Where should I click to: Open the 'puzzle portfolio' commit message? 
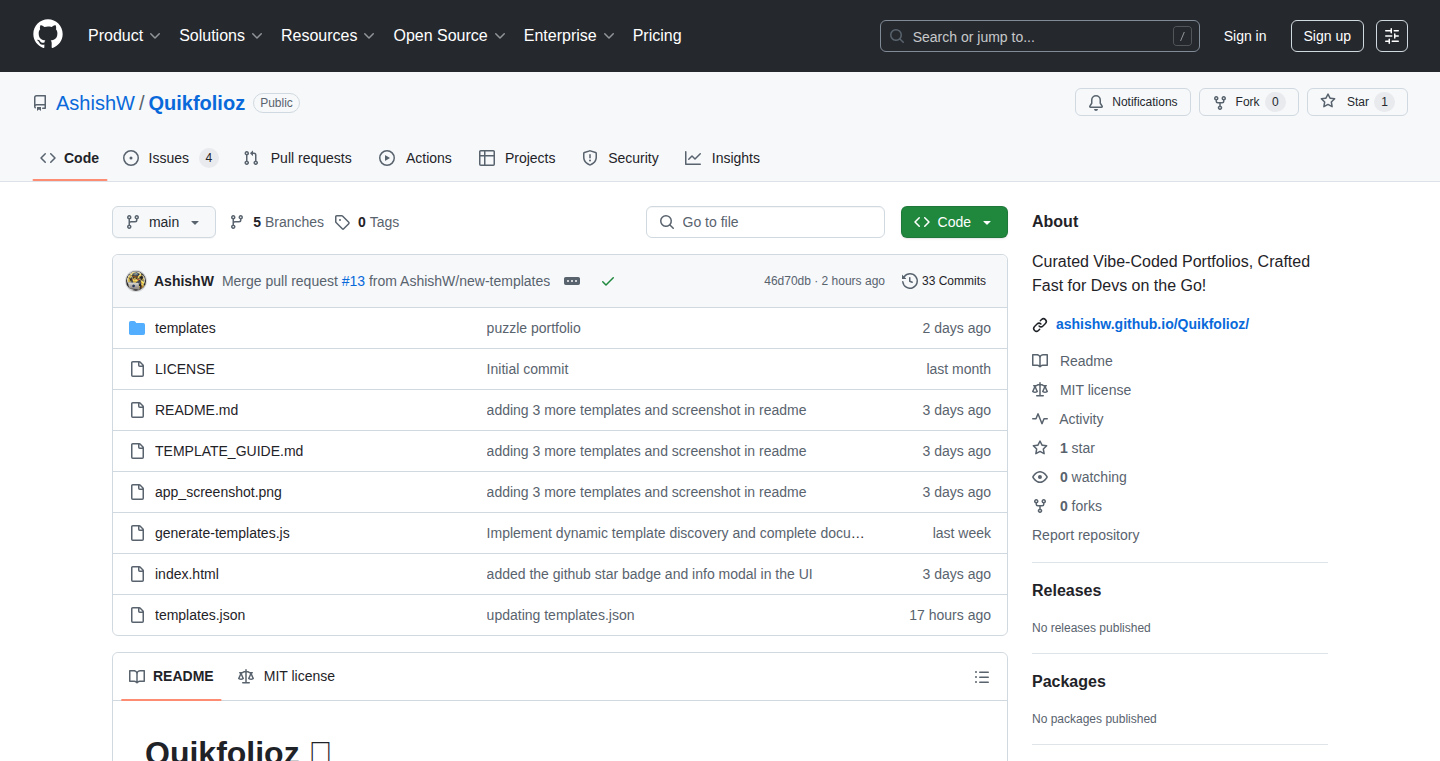tap(533, 328)
